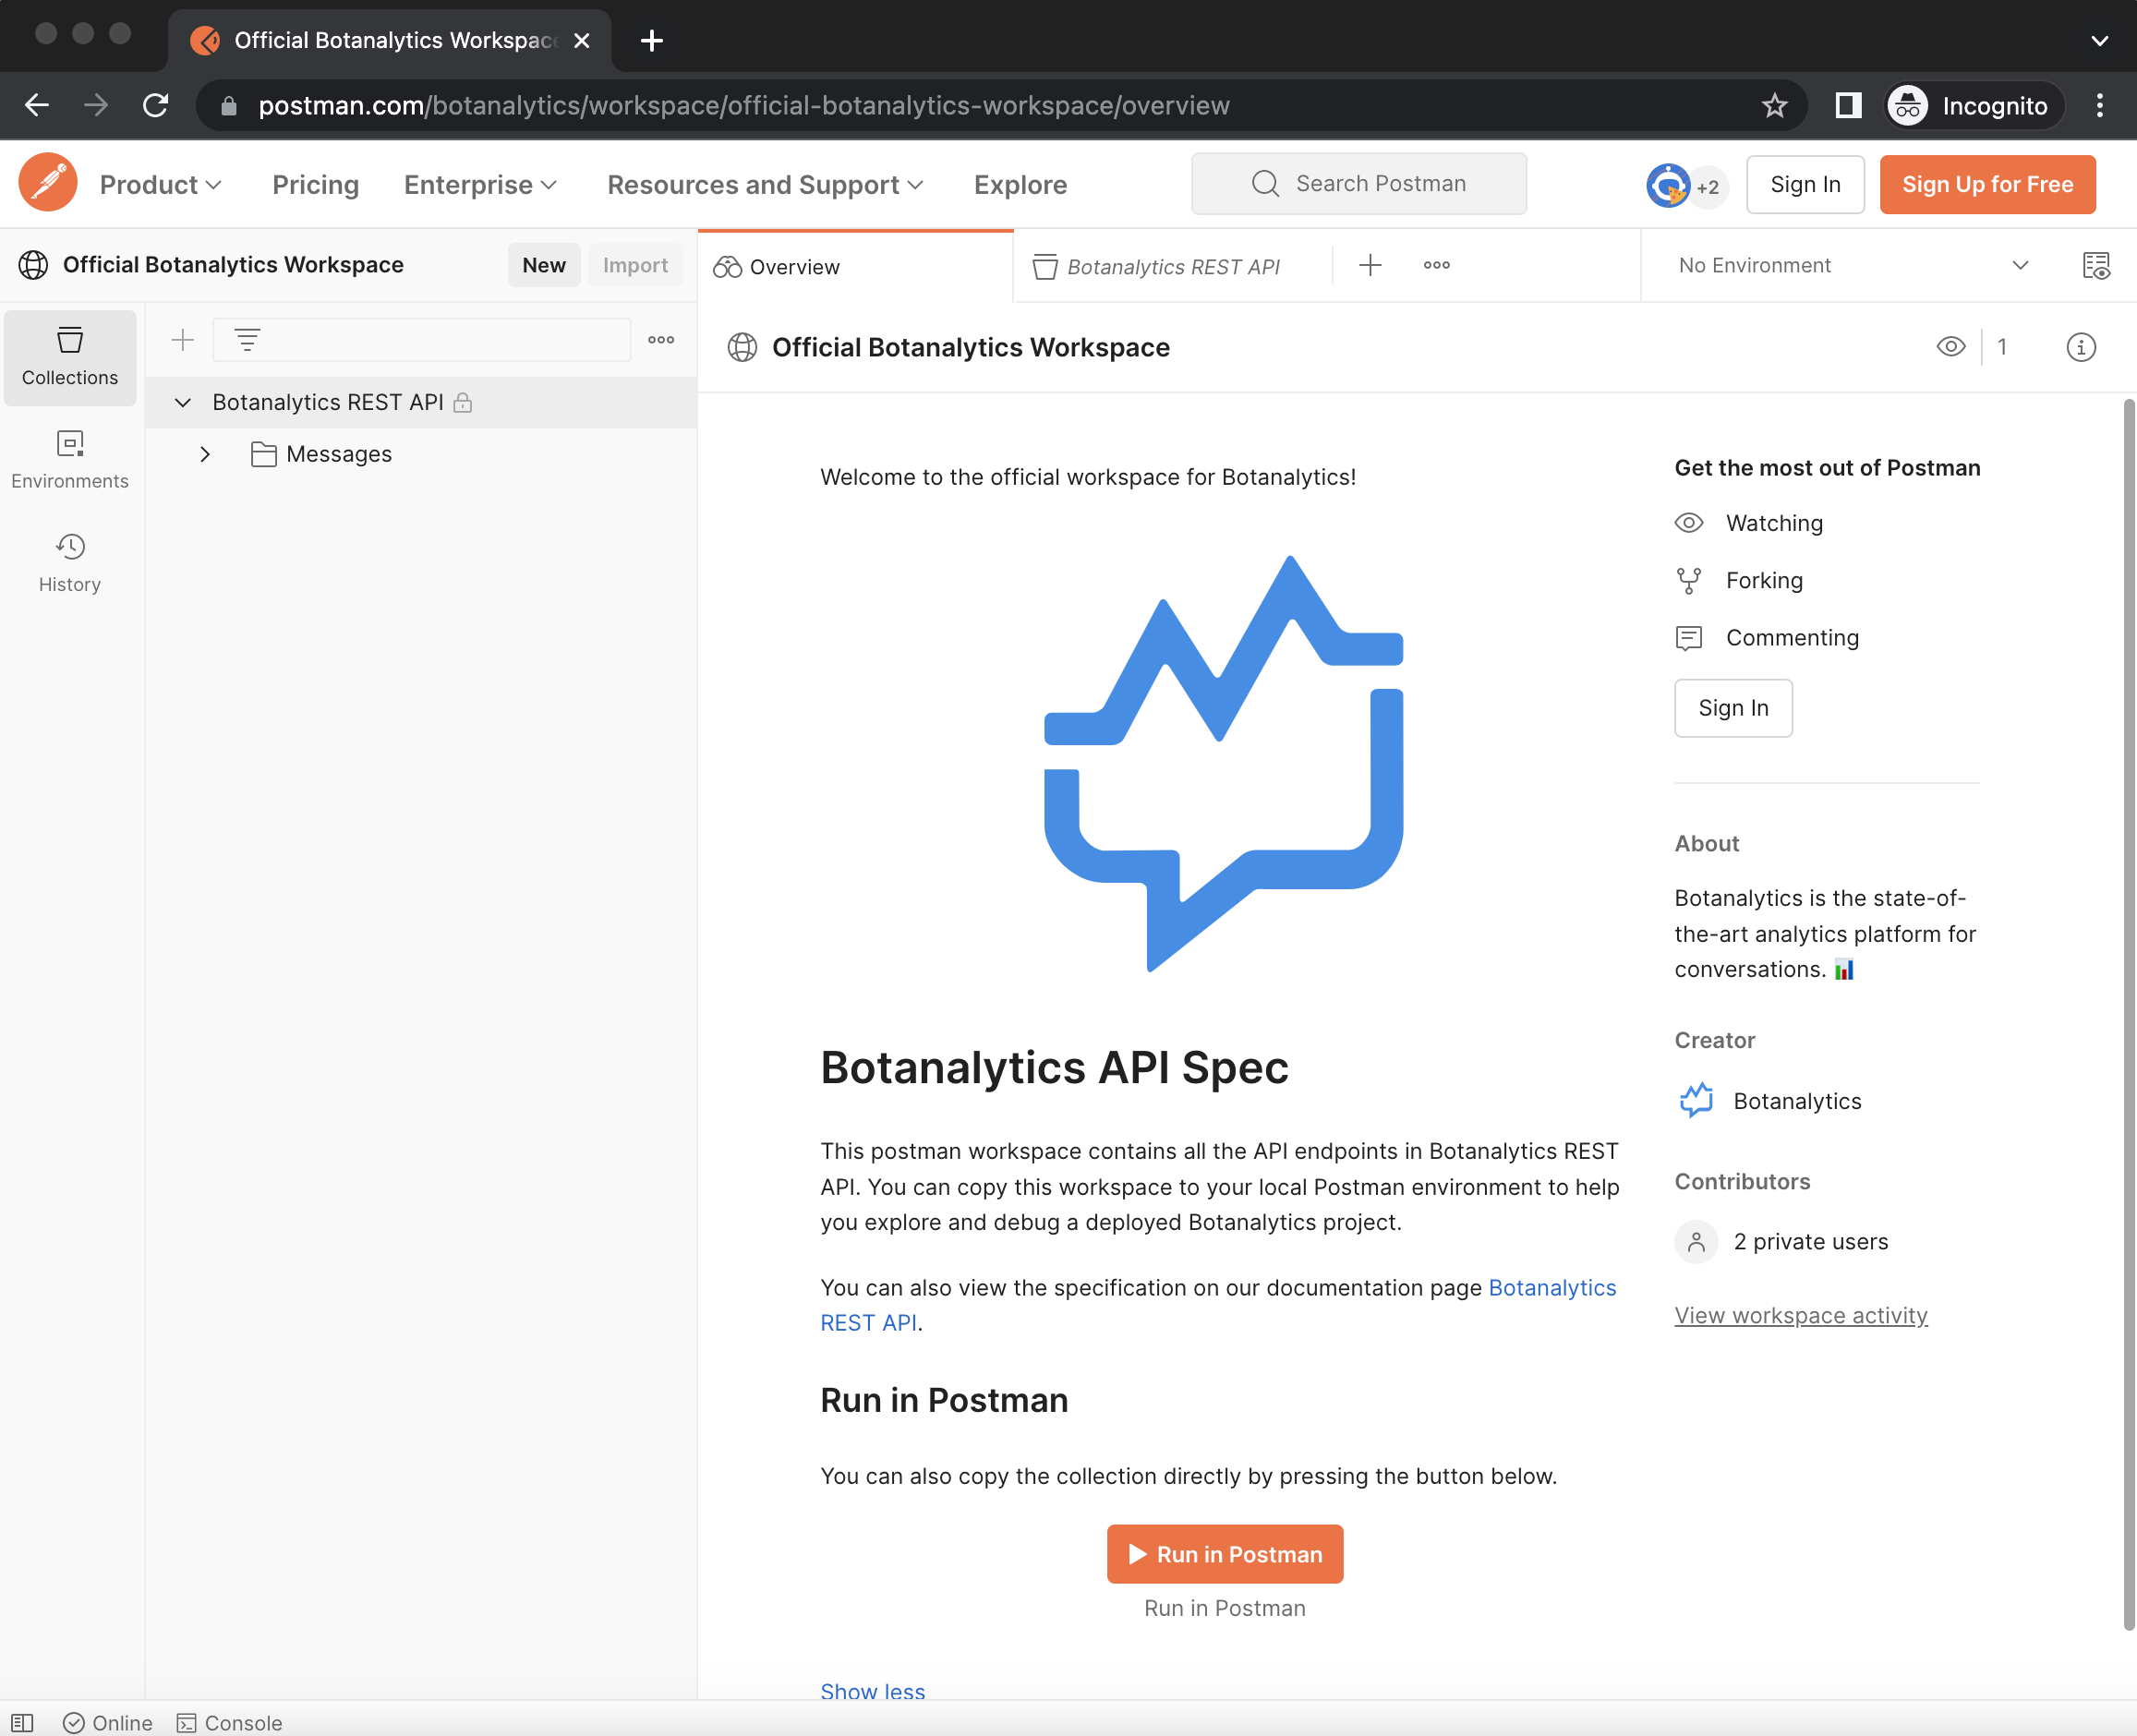Click the Commenting option

point(1767,637)
